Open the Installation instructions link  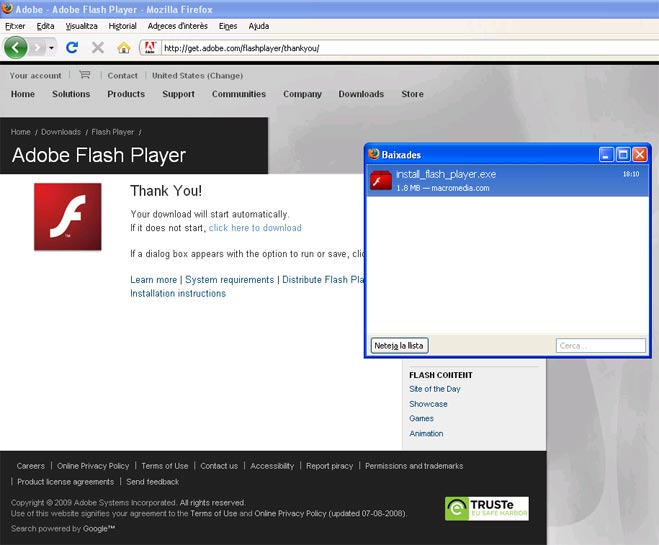pos(178,293)
